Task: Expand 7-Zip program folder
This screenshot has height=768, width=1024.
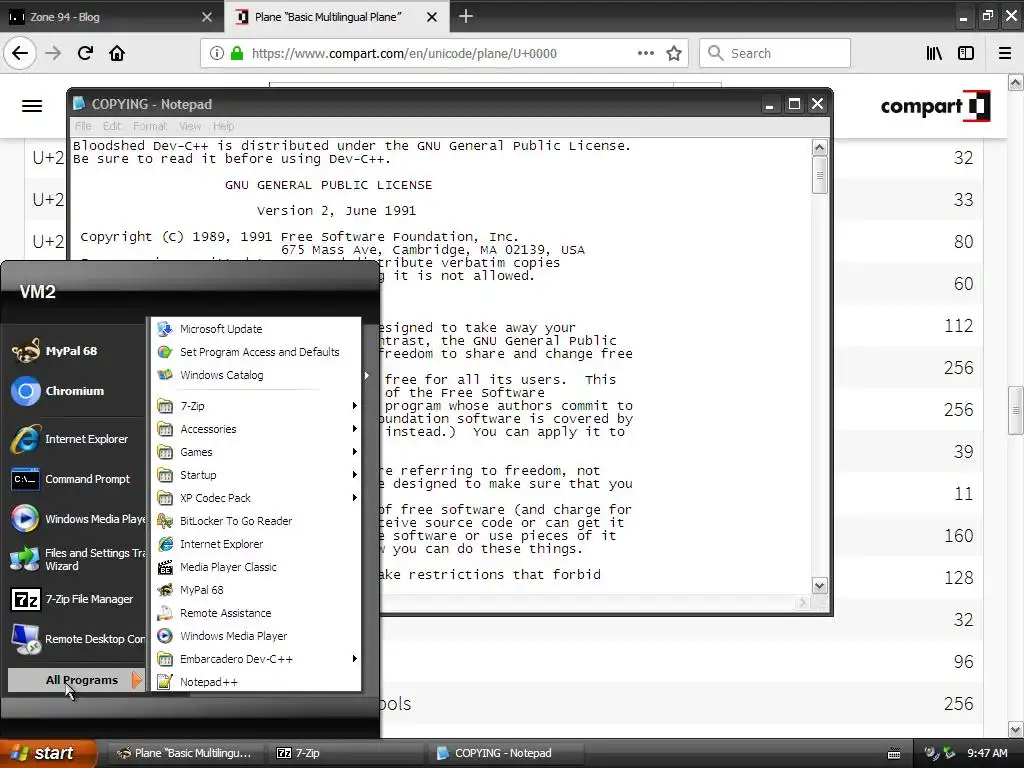Action: point(257,406)
